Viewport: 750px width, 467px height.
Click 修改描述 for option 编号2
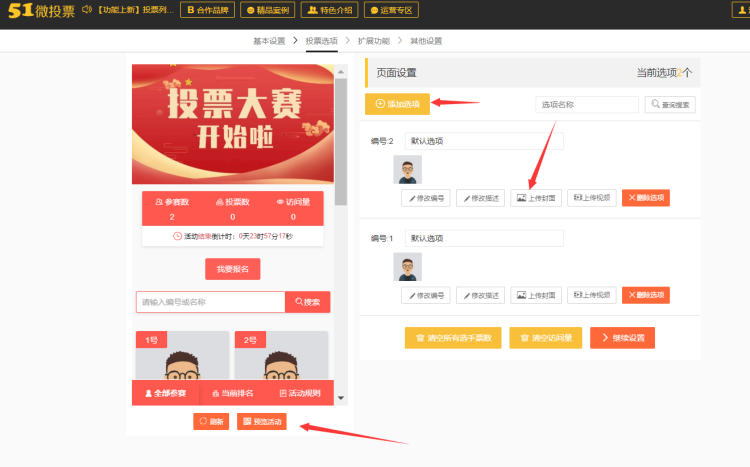[x=480, y=198]
